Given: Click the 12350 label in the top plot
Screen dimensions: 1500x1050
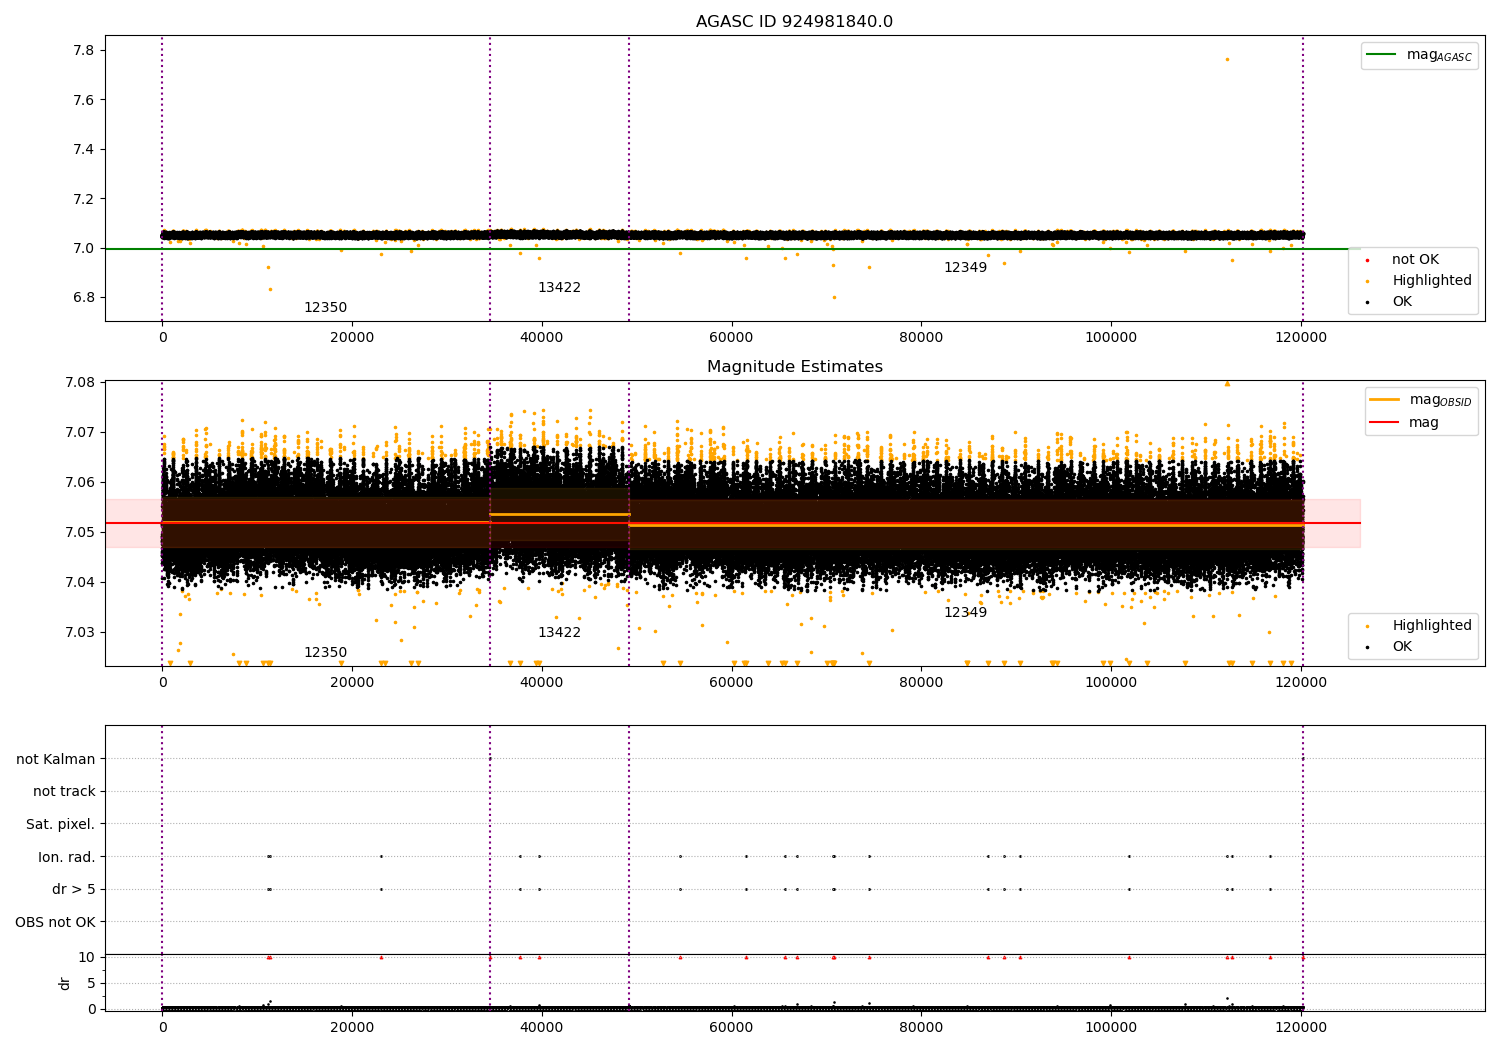Looking at the screenshot, I should click(325, 308).
